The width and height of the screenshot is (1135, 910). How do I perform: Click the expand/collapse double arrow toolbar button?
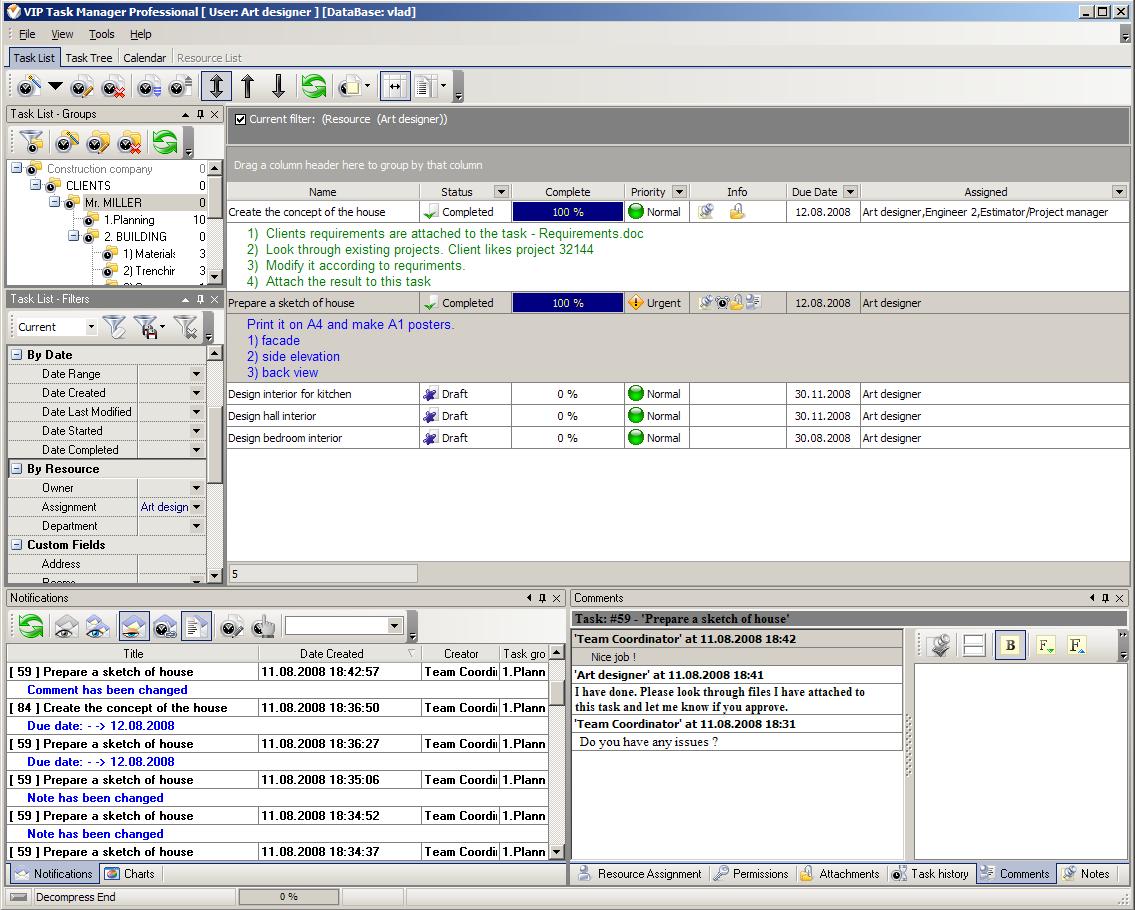216,86
